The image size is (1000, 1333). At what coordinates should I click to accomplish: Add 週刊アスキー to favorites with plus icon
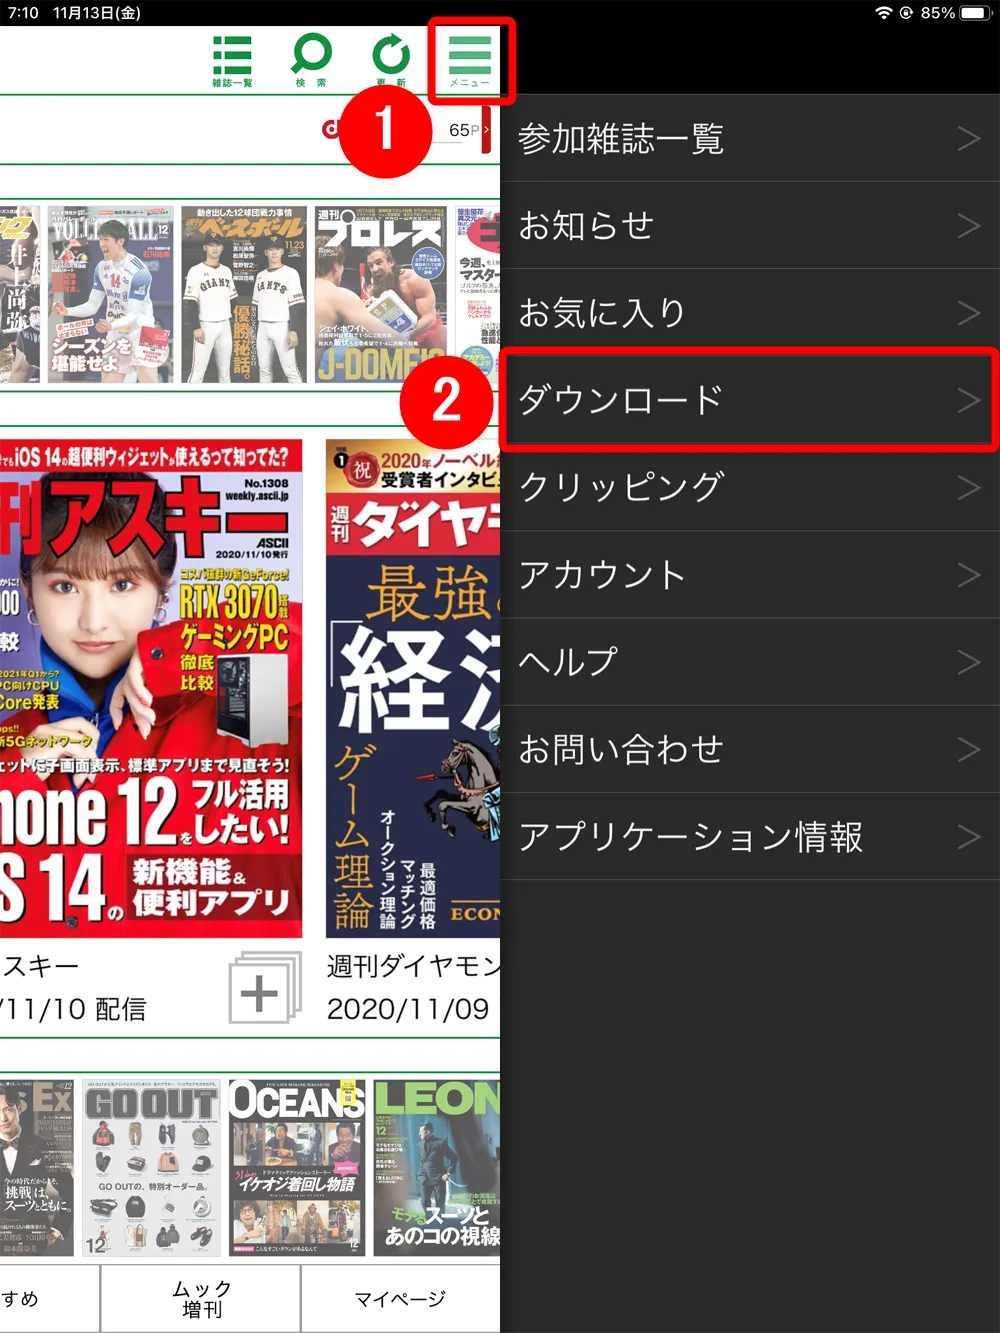(x=264, y=988)
